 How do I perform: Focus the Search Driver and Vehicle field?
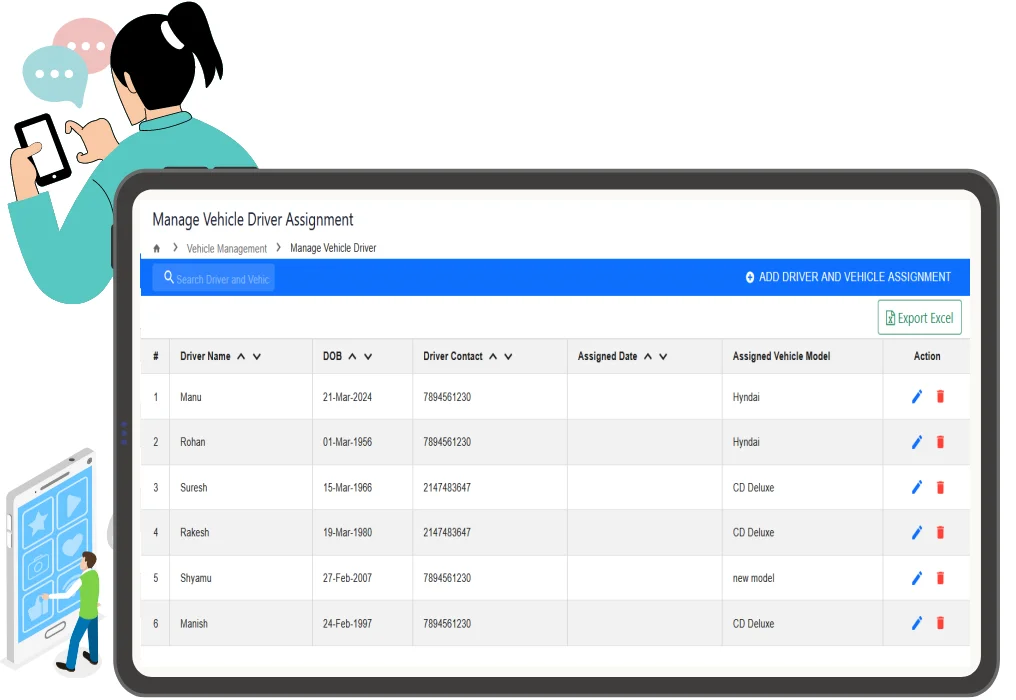(214, 278)
